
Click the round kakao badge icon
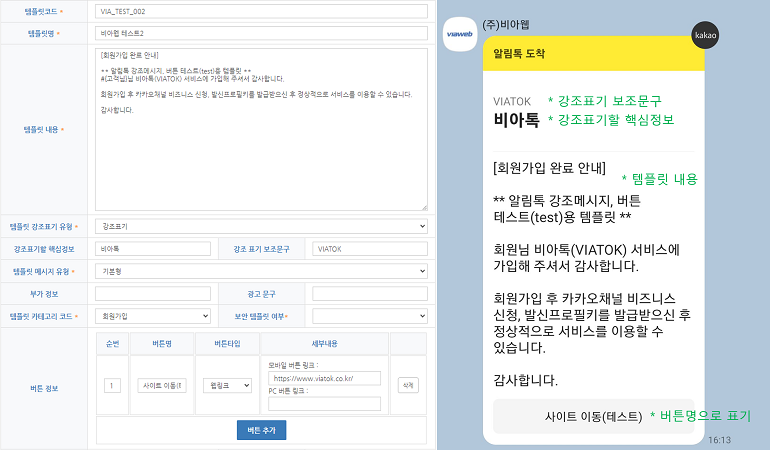pyautogui.click(x=705, y=35)
